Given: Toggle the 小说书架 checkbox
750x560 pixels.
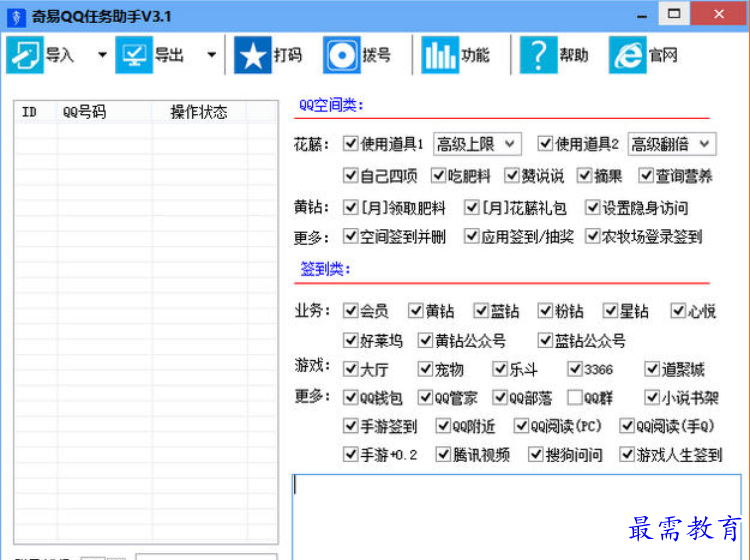Looking at the screenshot, I should coord(652,397).
